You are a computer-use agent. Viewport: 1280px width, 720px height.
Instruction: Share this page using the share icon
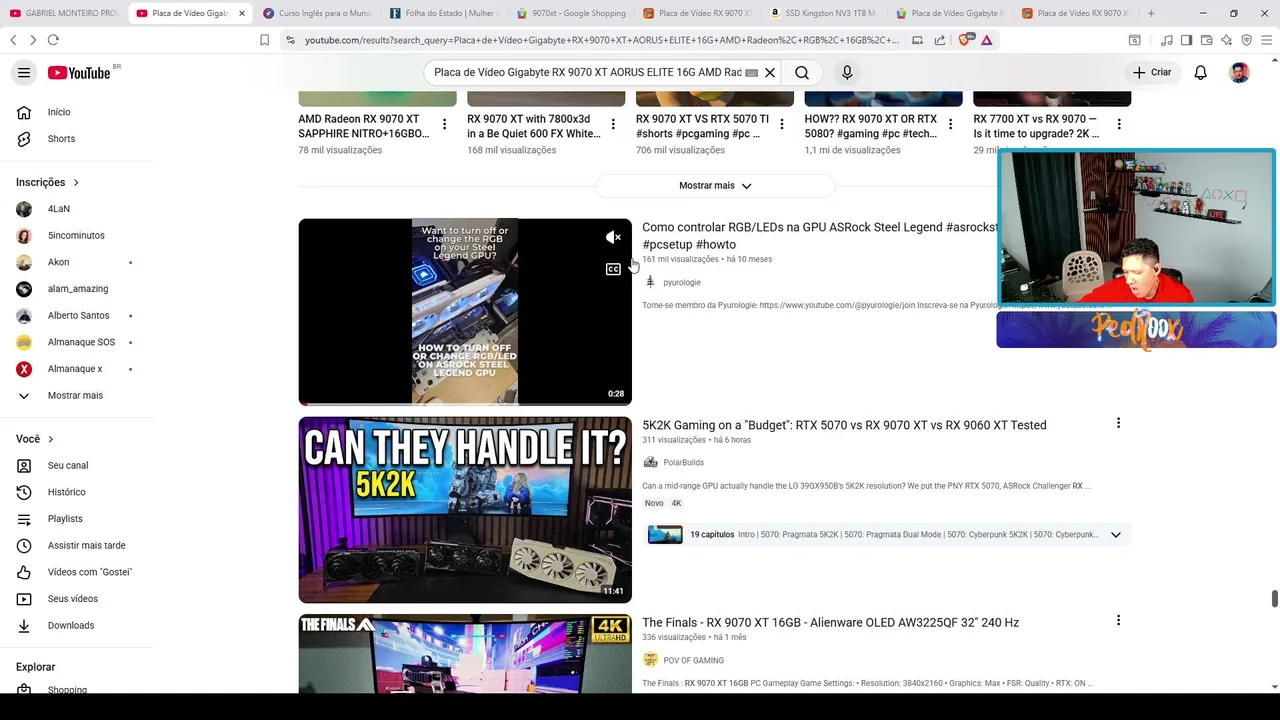tap(940, 40)
